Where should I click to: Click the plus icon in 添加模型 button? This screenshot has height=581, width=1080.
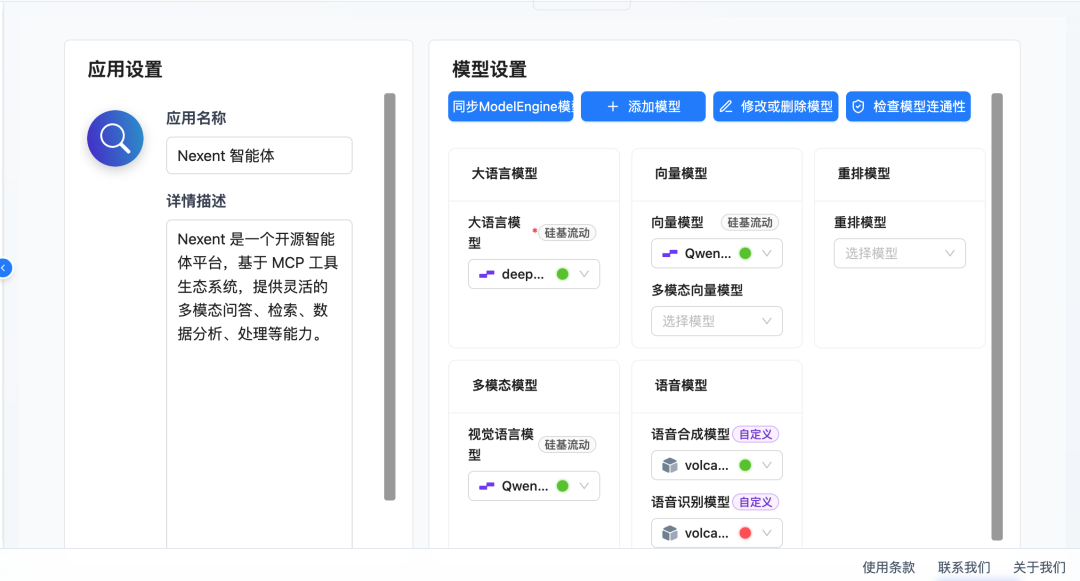[612, 107]
